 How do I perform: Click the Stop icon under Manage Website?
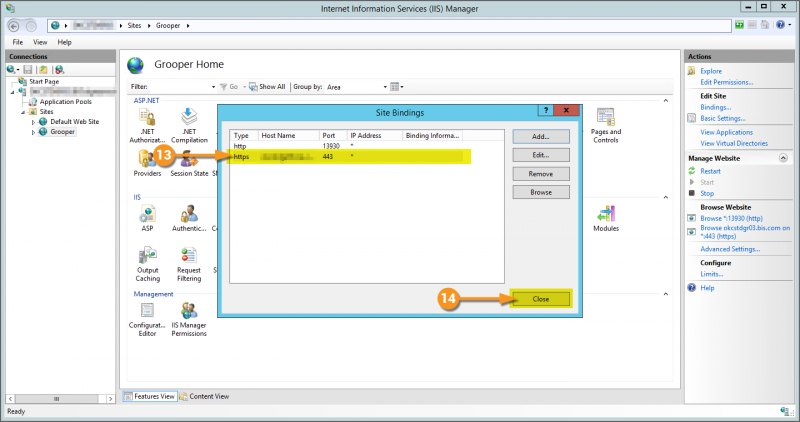point(692,193)
